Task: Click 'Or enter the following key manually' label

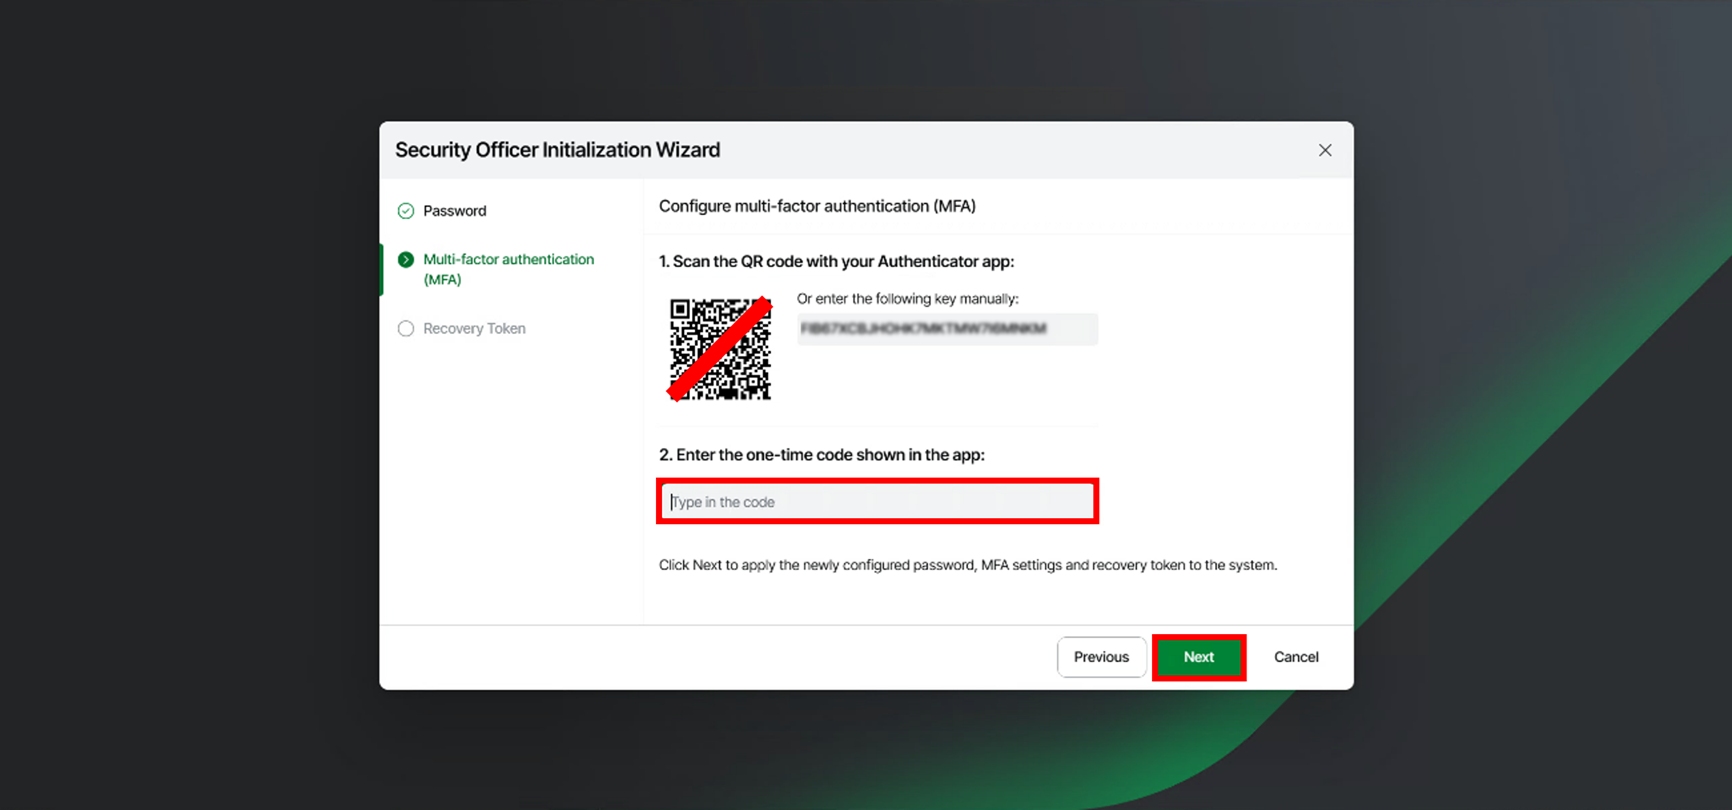Action: pyautogui.click(x=907, y=299)
